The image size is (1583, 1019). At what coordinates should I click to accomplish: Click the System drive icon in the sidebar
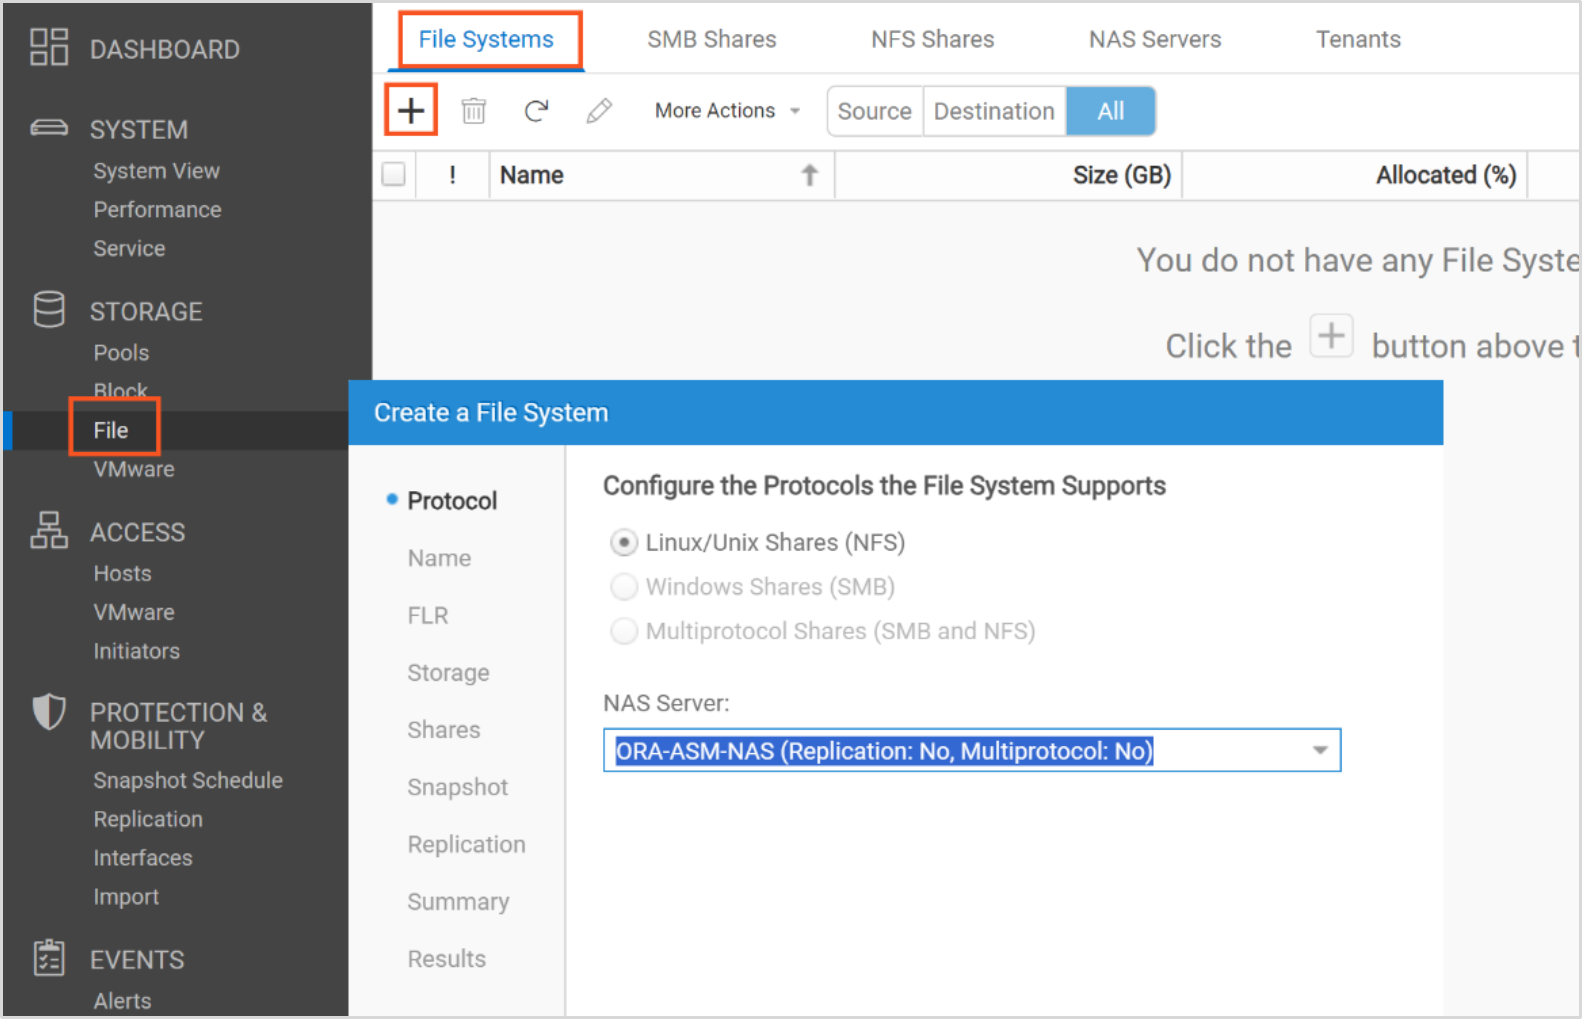point(49,128)
